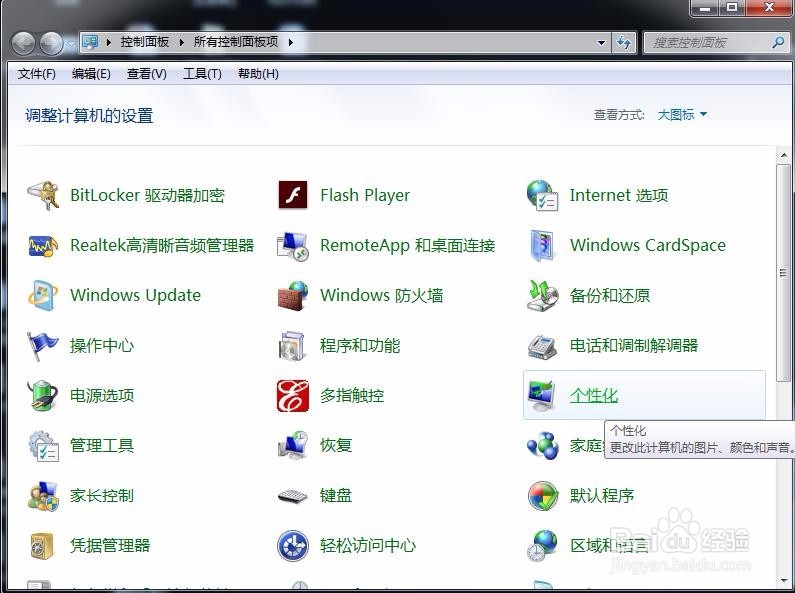Open the 程序和功能 icon
Viewport: 795px width, 593px height.
292,346
